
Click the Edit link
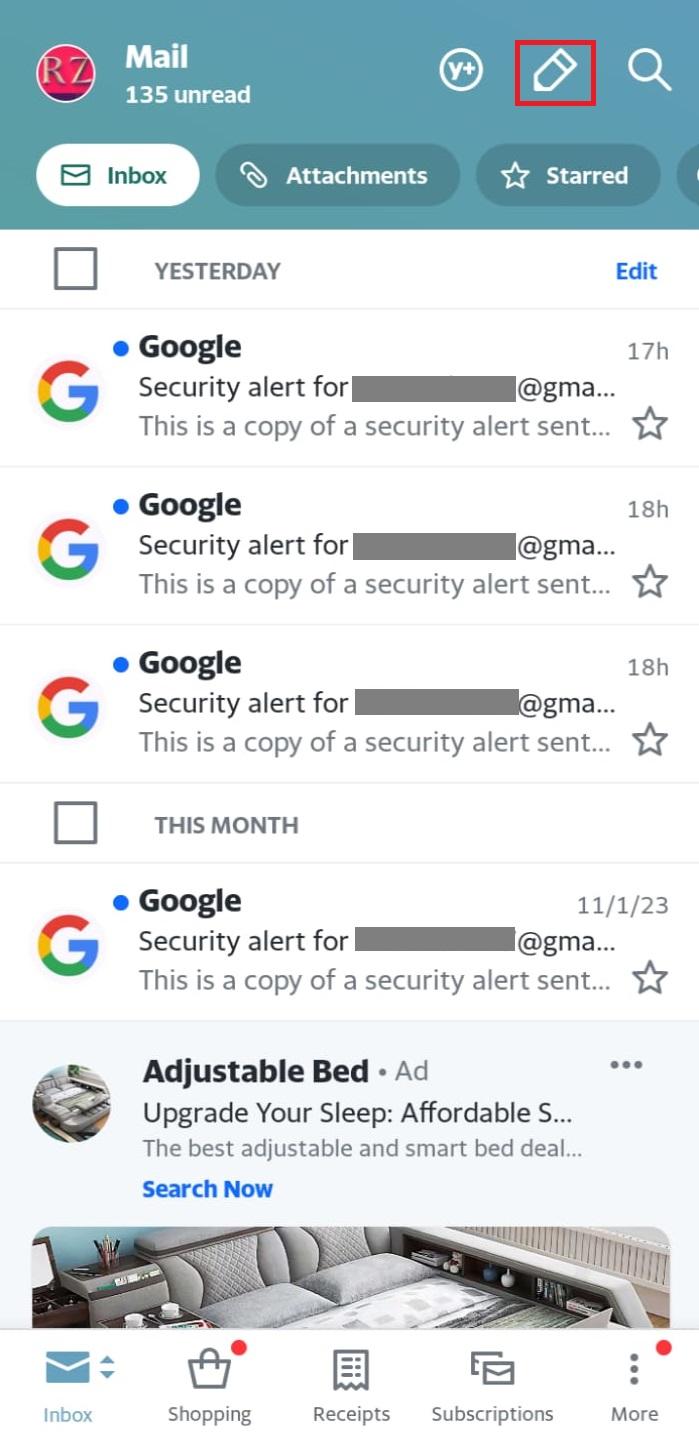click(x=636, y=271)
